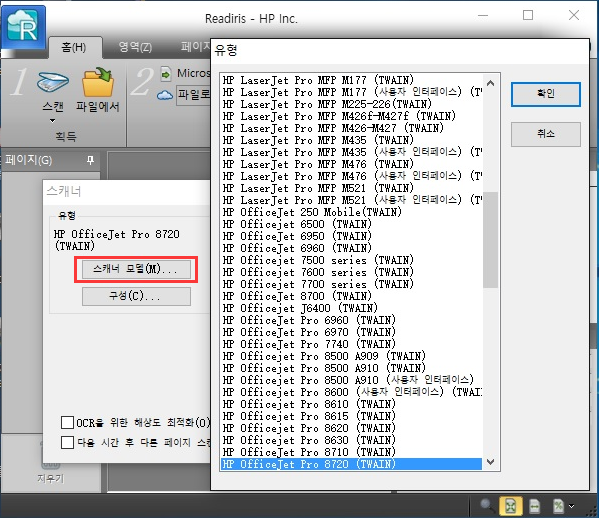Maximize the Readiris window

pyautogui.click(x=528, y=15)
